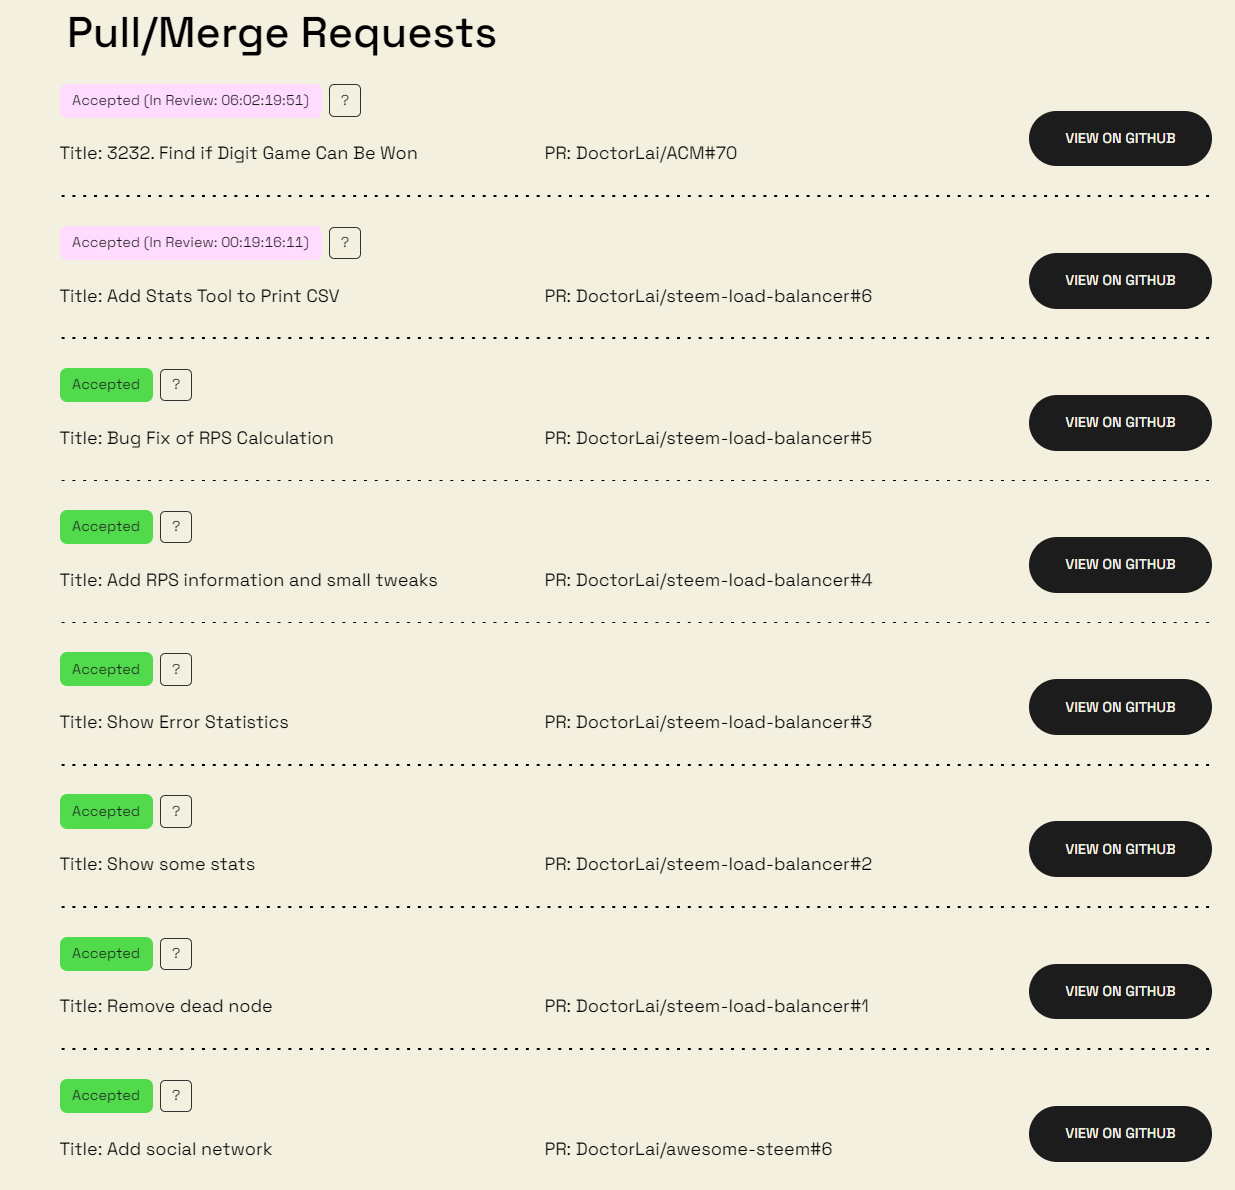The height and width of the screenshot is (1190, 1235).
Task: Open View on GitHub for steem-load-balancer#1
Action: tap(1120, 991)
